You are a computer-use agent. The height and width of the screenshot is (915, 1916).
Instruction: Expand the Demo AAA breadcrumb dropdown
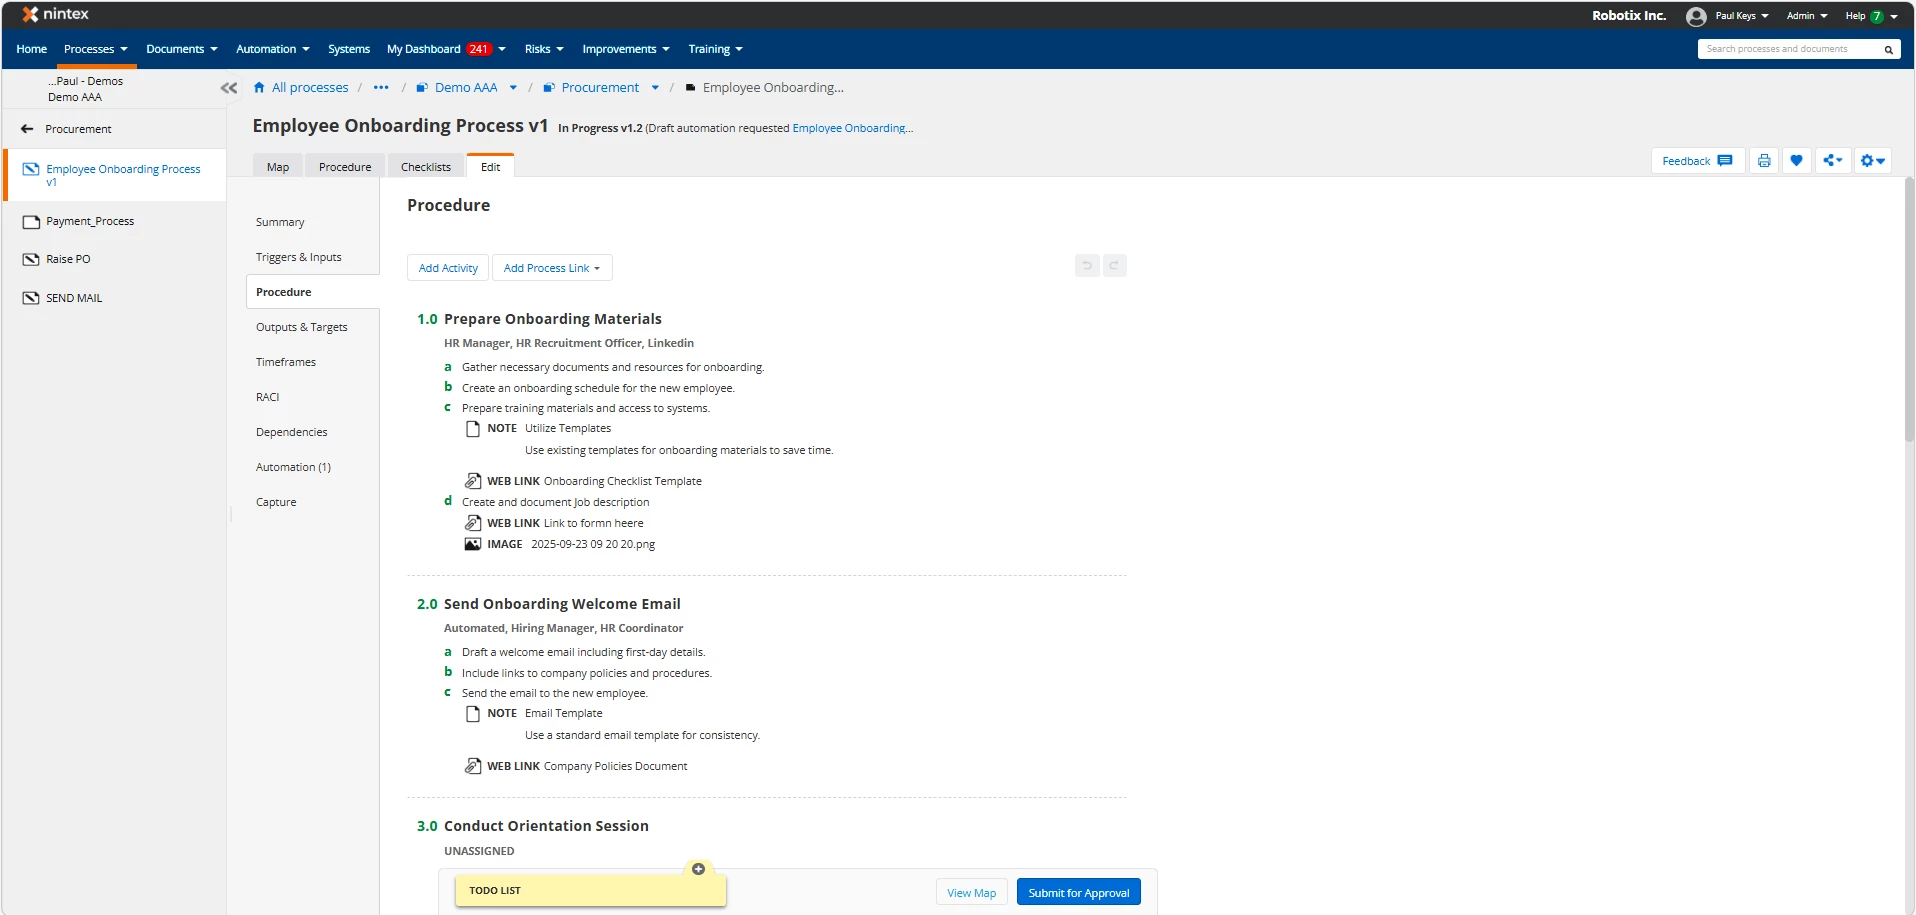click(513, 88)
